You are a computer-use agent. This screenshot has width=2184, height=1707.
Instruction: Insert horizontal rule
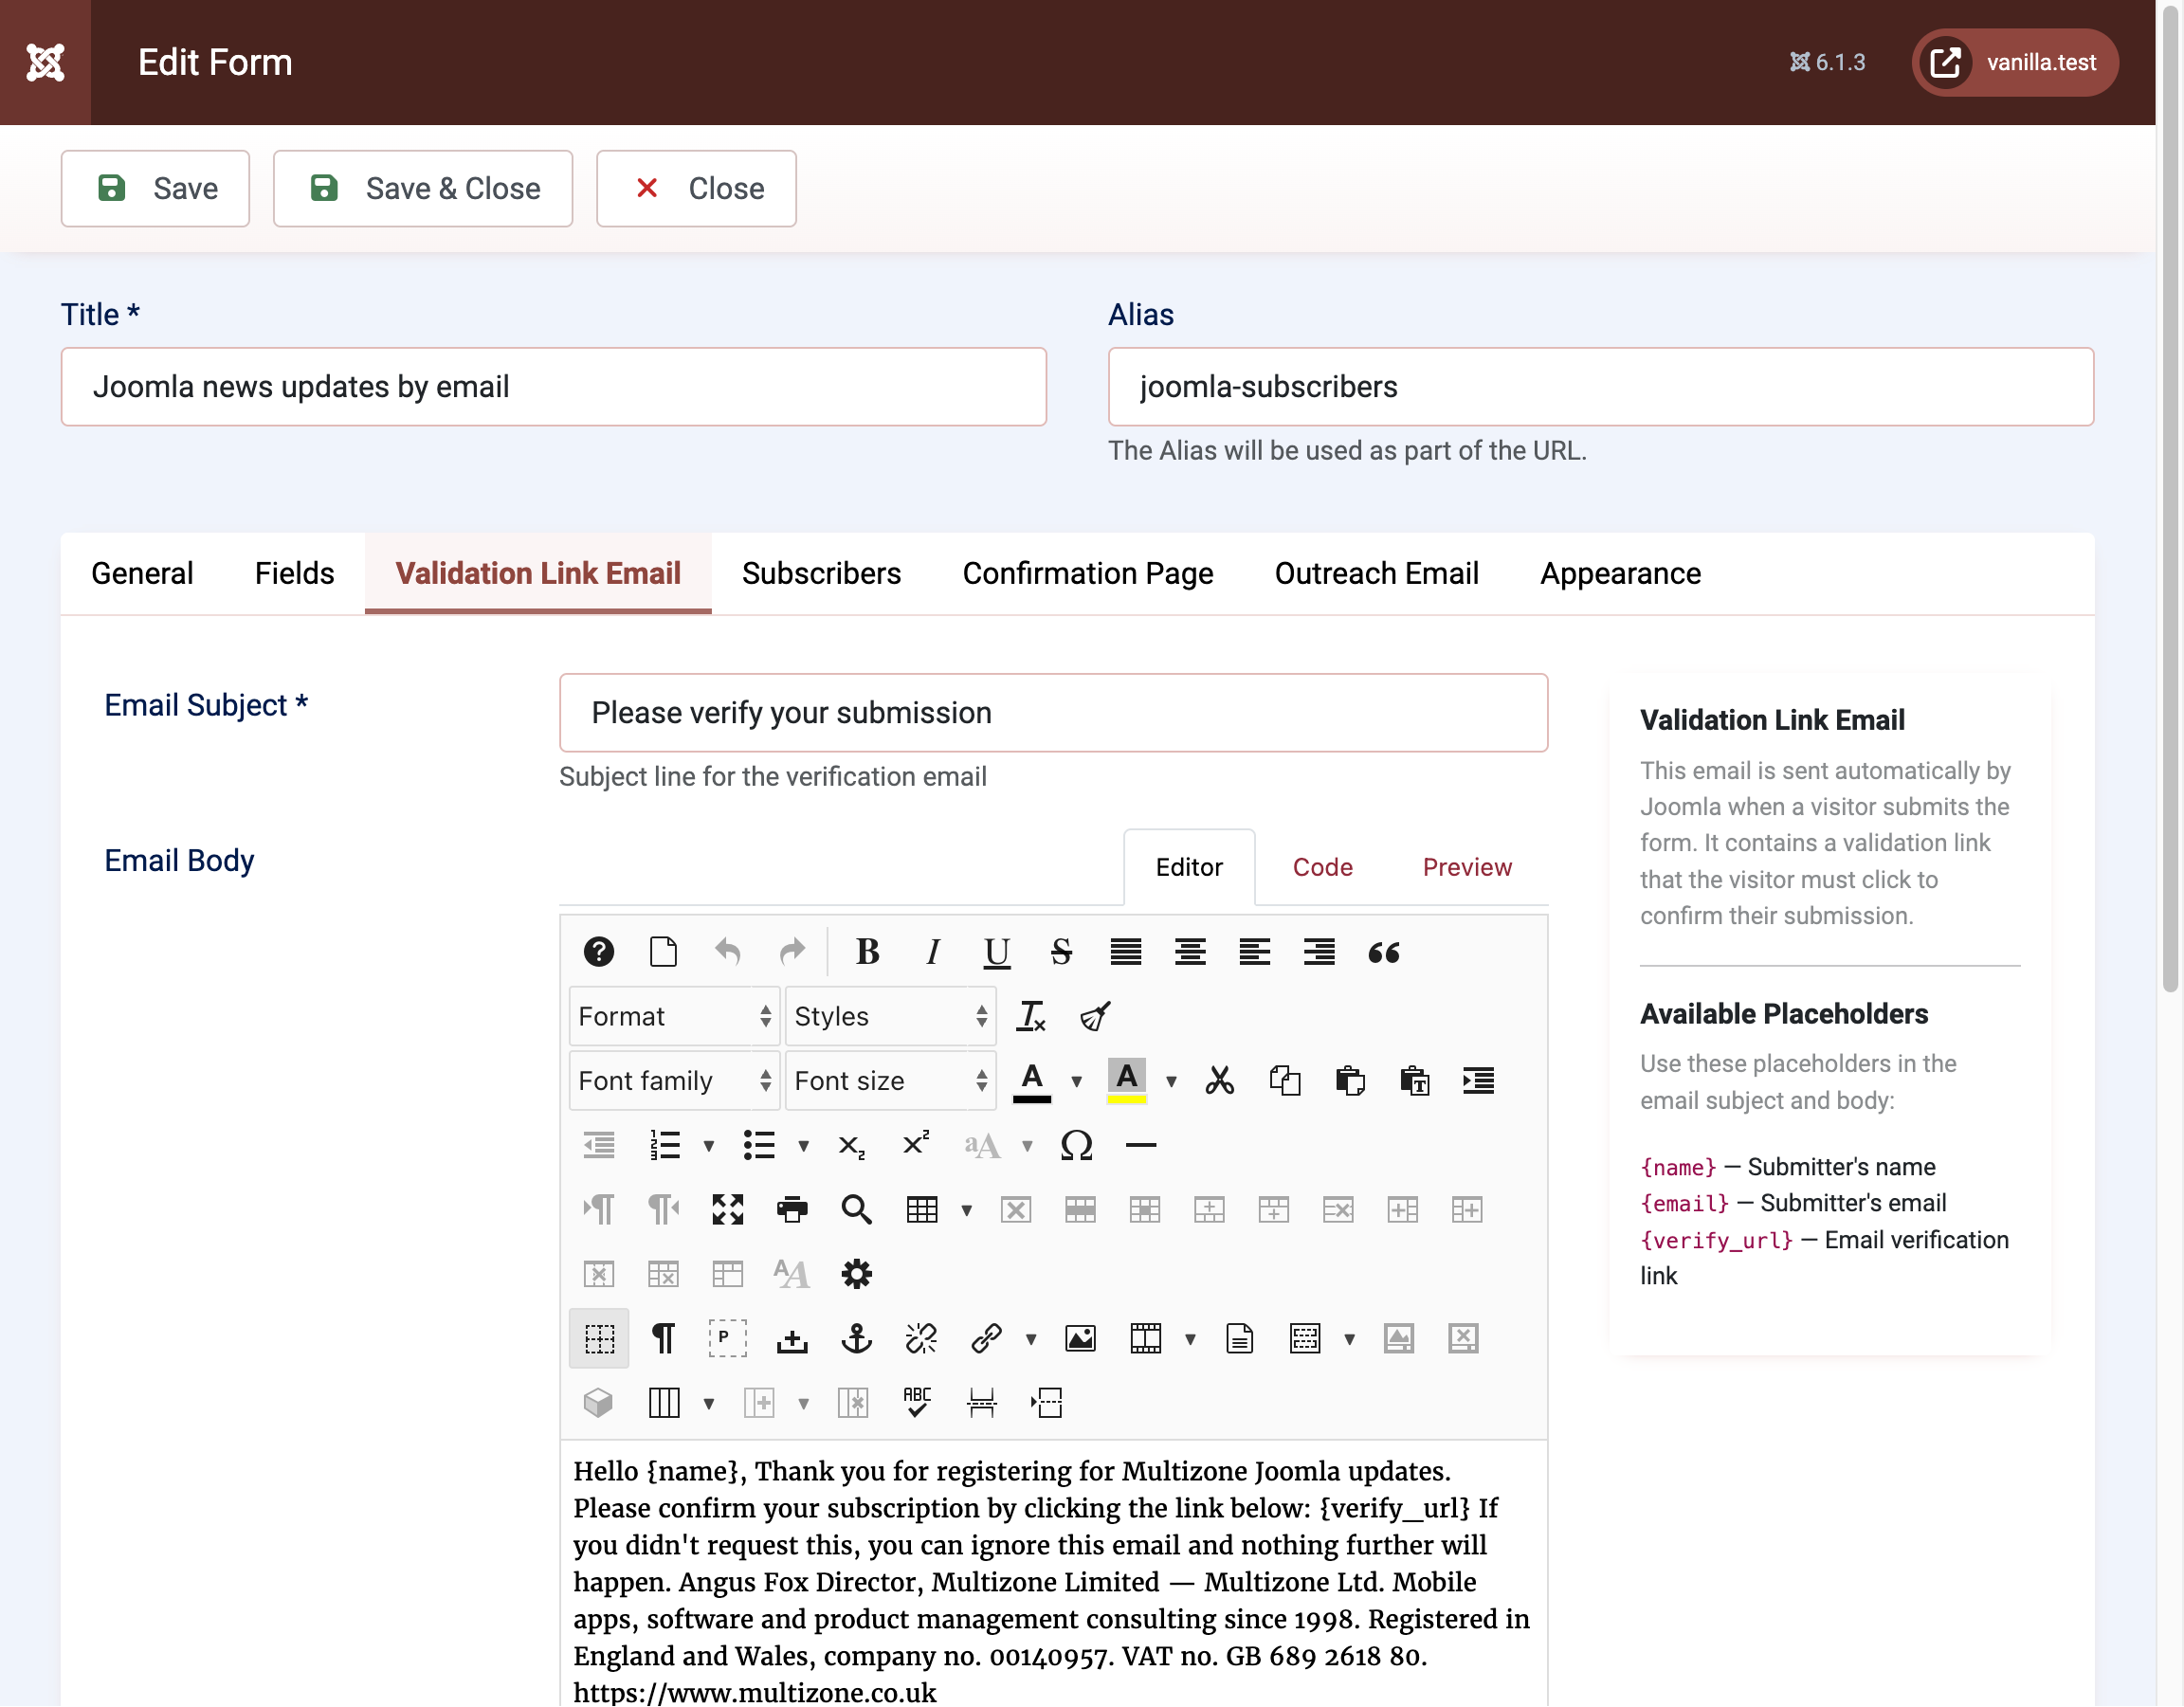pyautogui.click(x=1141, y=1145)
